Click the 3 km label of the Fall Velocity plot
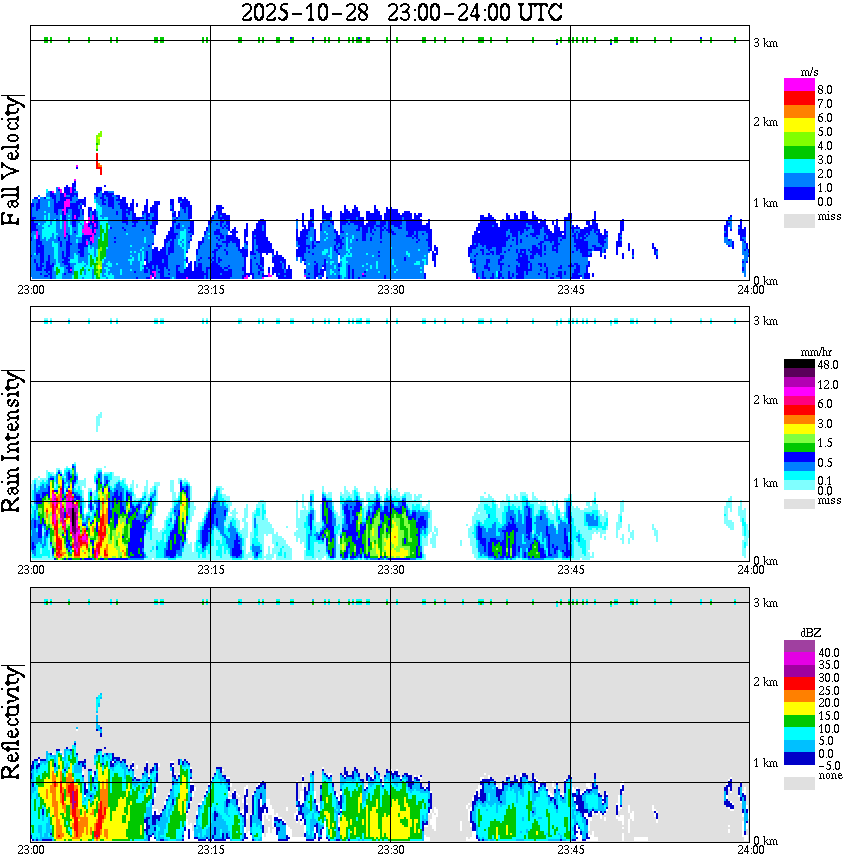This screenshot has height=868, width=850. tap(765, 43)
